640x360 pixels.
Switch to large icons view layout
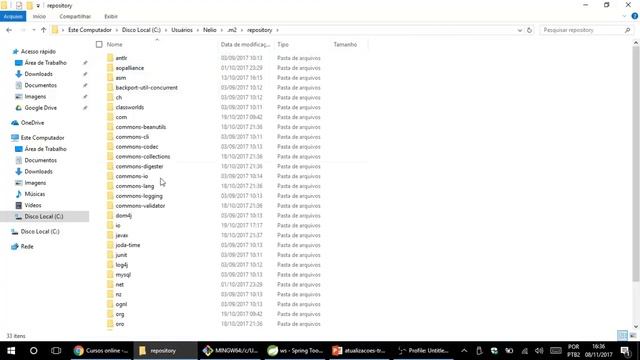pyautogui.click(x=633, y=336)
